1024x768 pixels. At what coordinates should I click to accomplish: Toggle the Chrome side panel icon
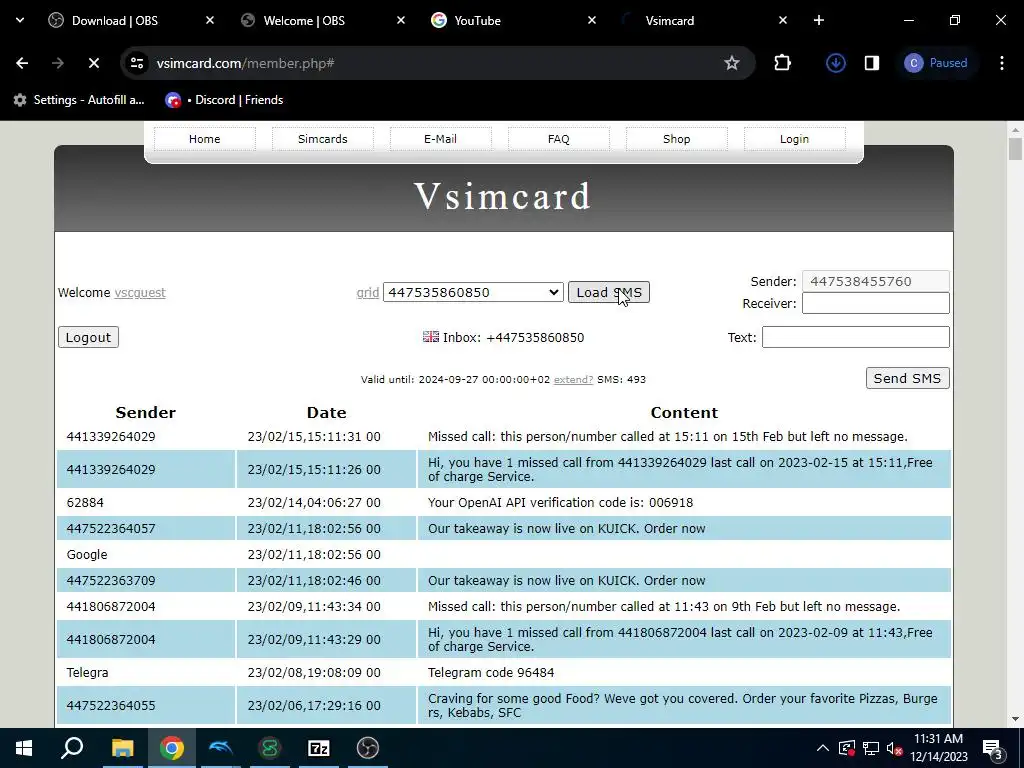pyautogui.click(x=872, y=63)
